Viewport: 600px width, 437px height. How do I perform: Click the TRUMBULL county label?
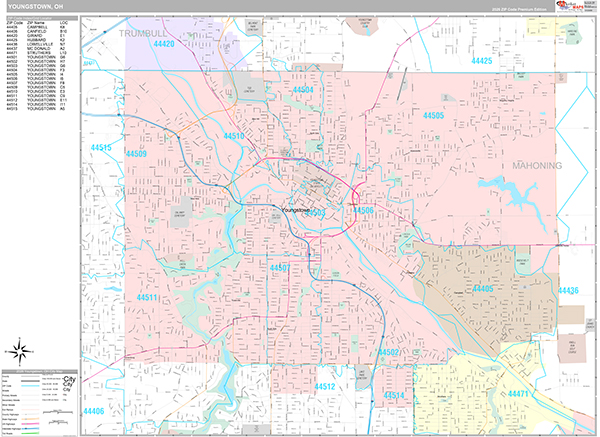[x=143, y=33]
